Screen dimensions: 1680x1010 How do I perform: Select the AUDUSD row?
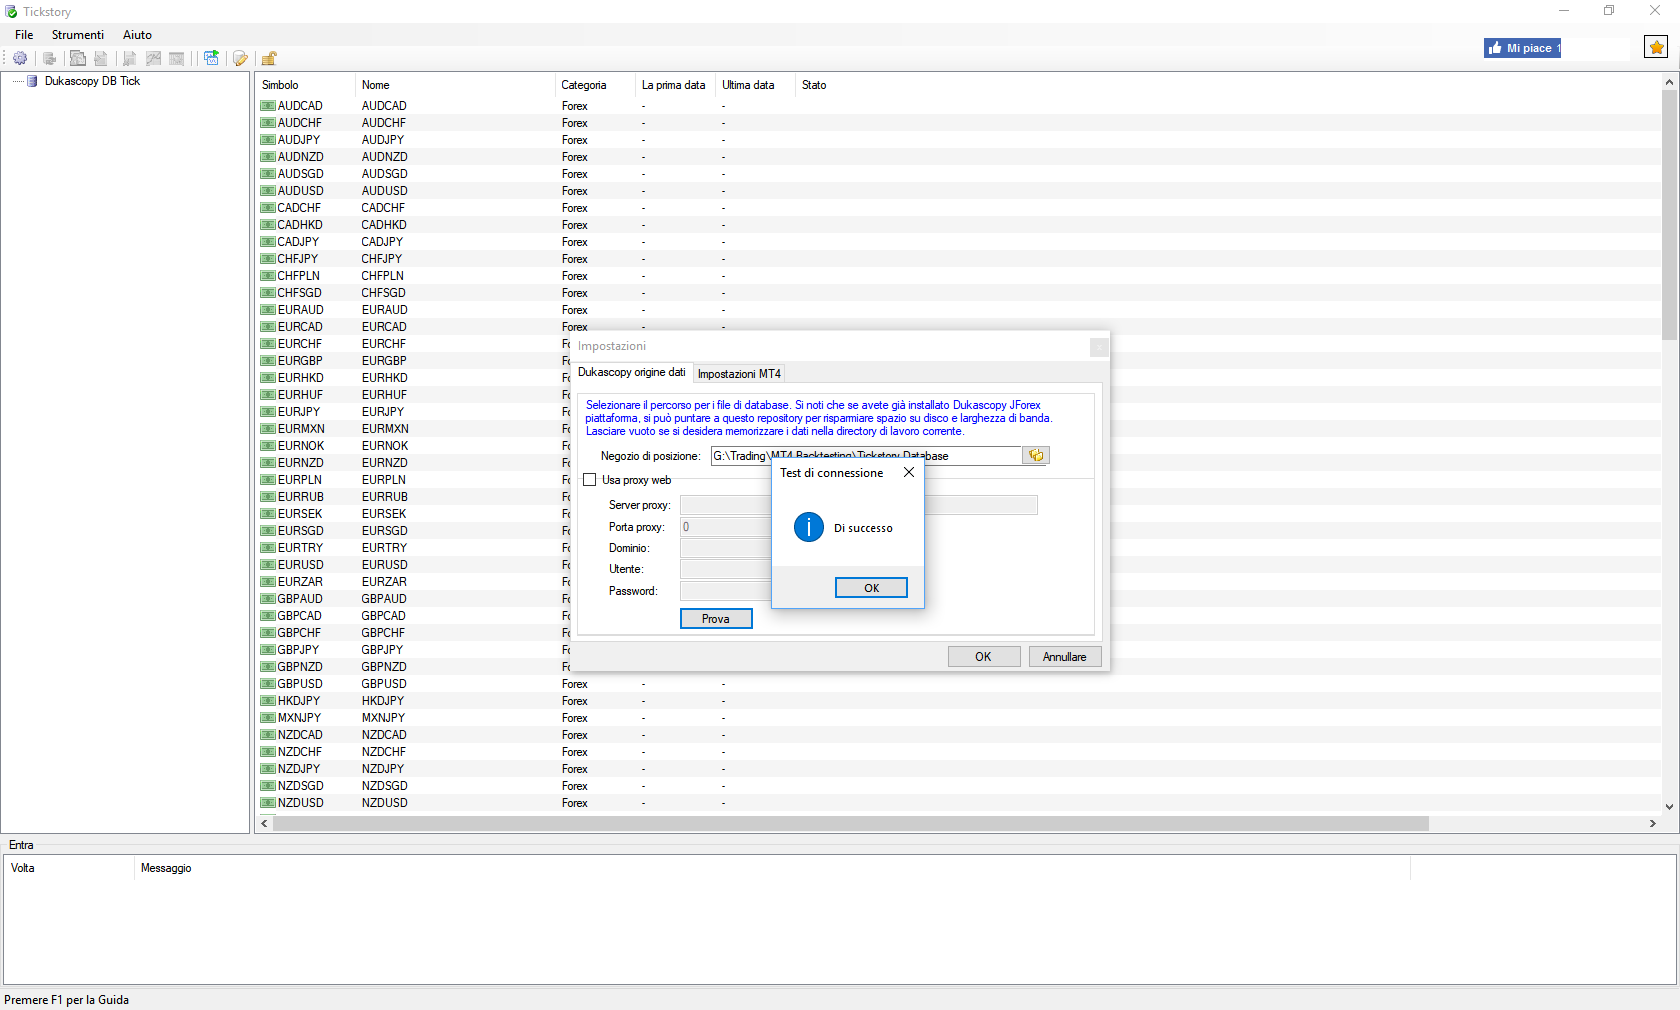click(958, 191)
